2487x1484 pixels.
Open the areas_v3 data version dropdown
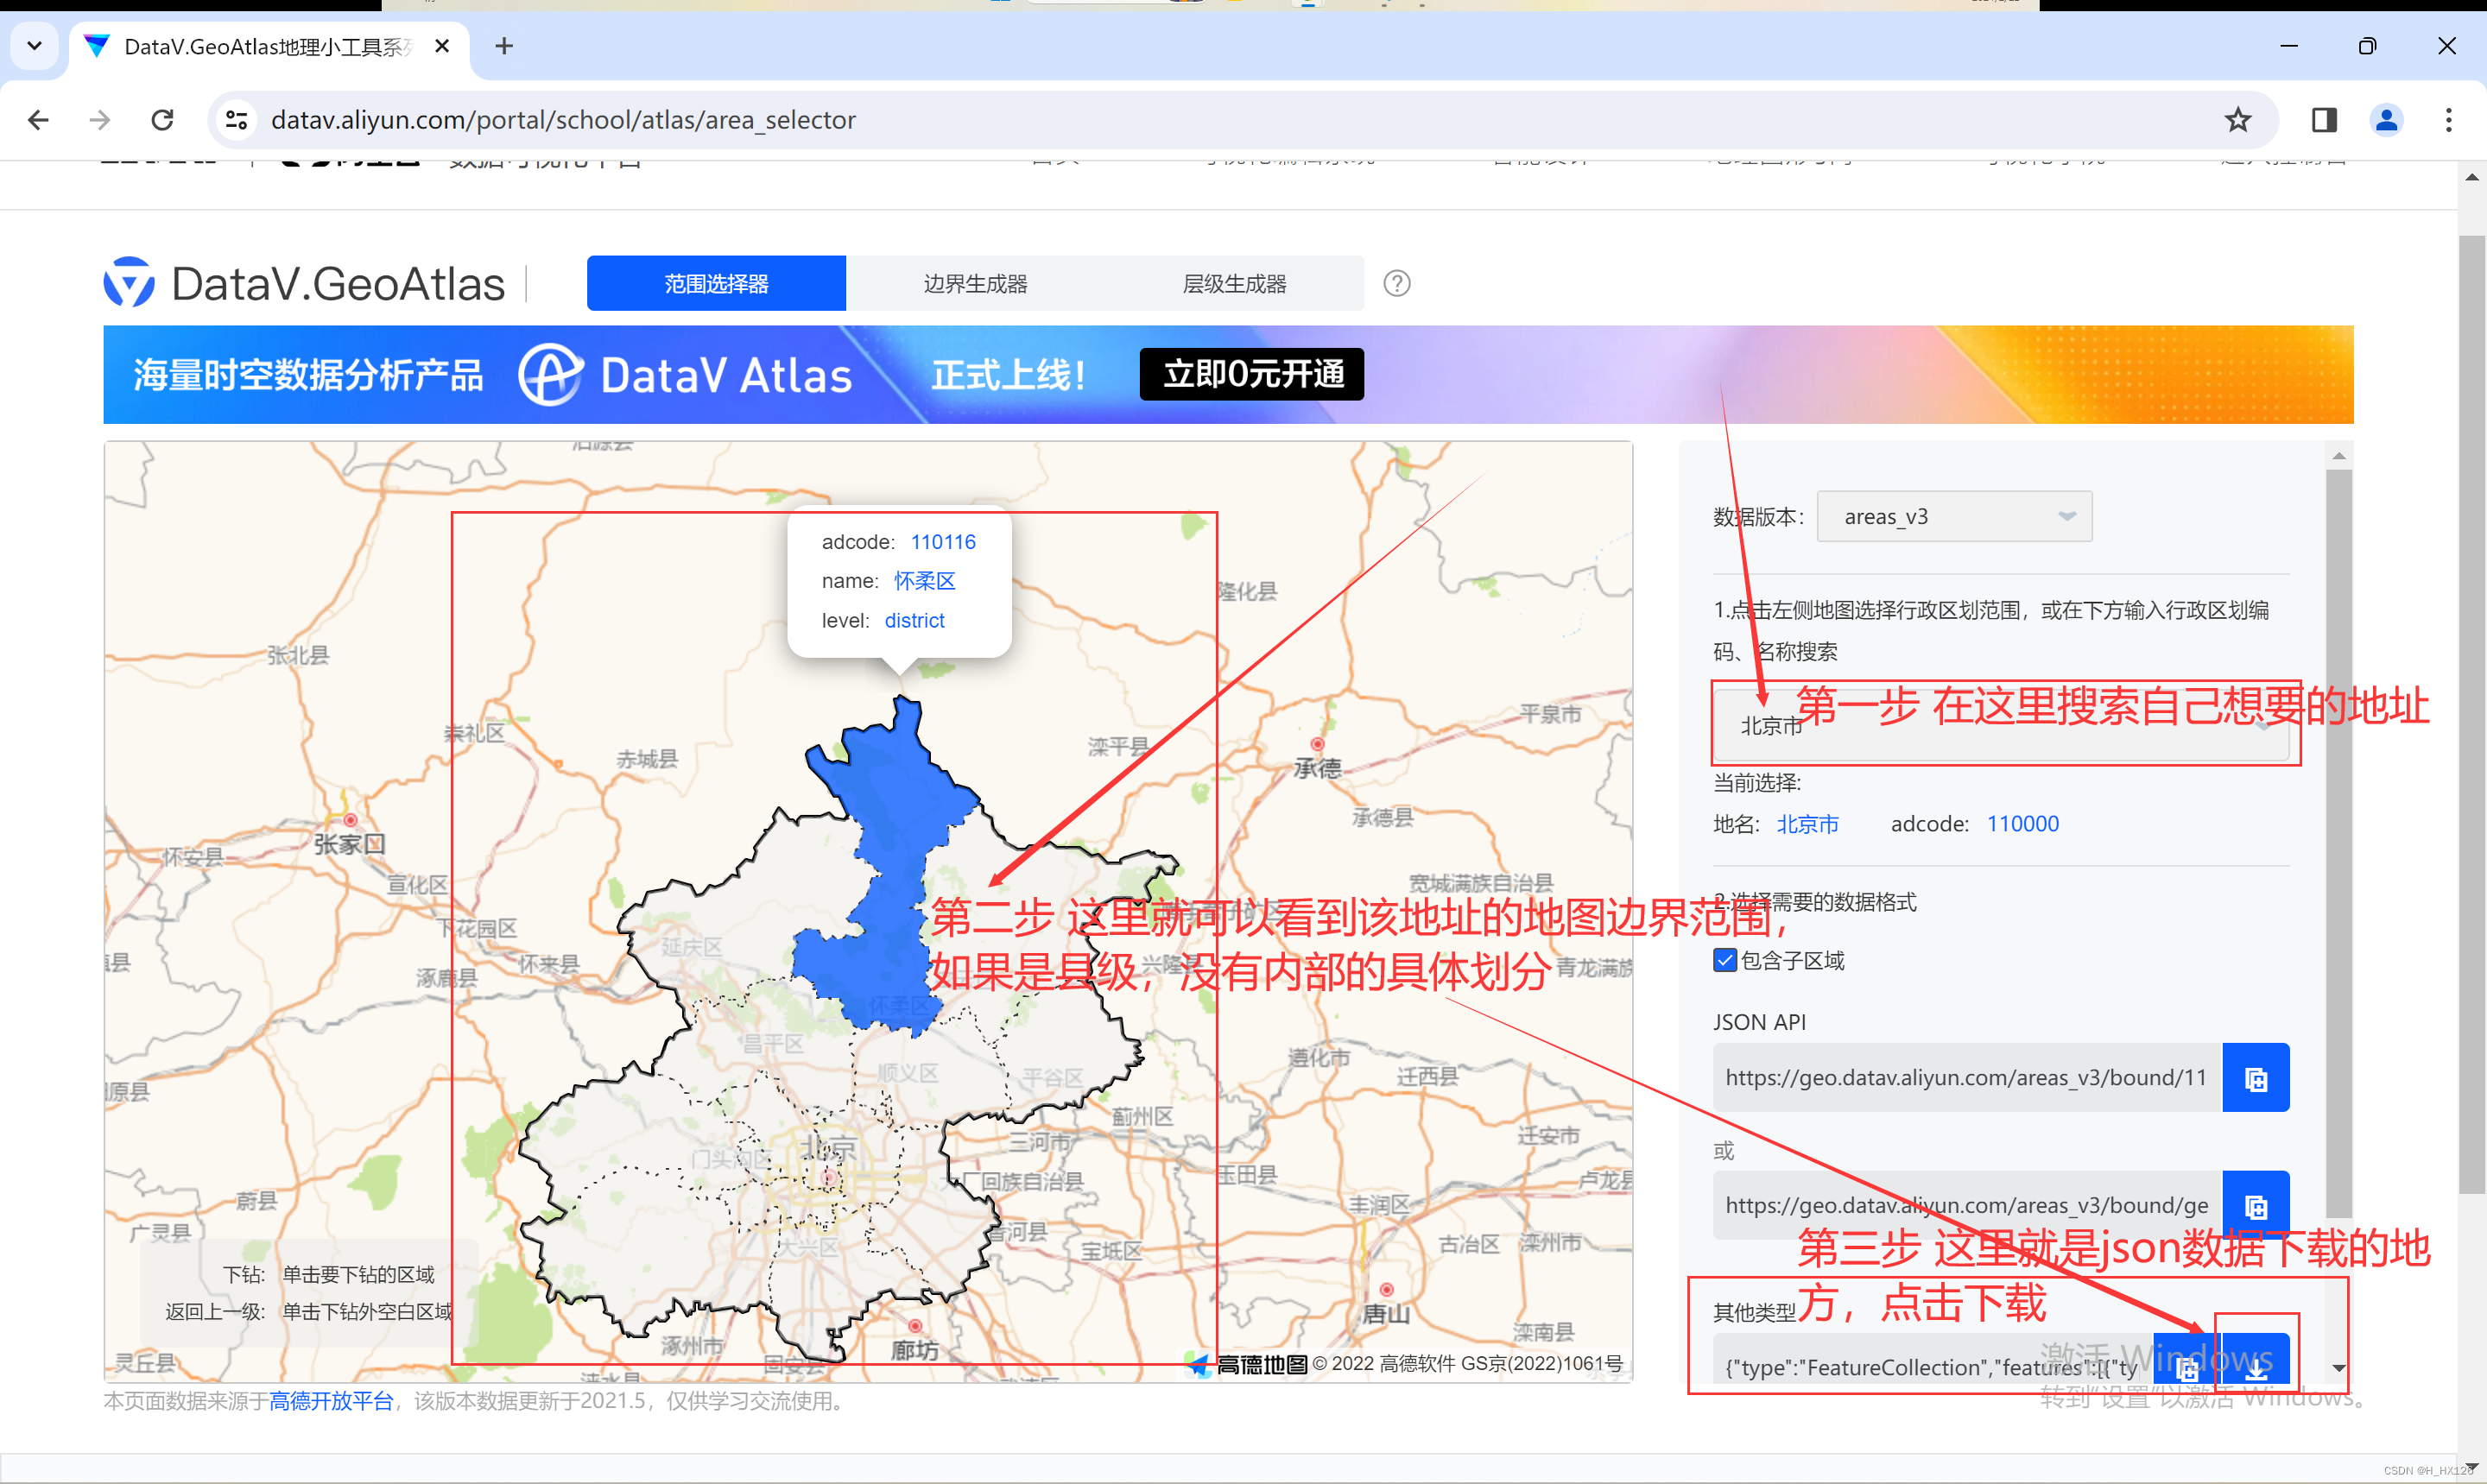coord(1953,517)
